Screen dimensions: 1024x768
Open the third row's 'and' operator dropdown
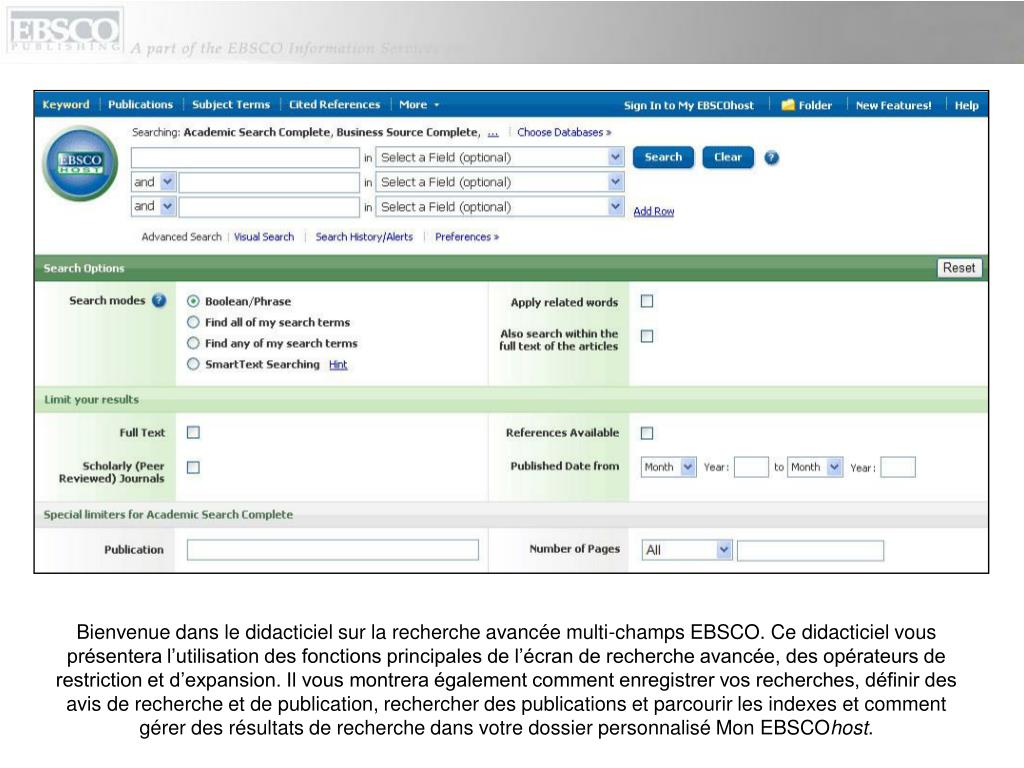pyautogui.click(x=153, y=206)
